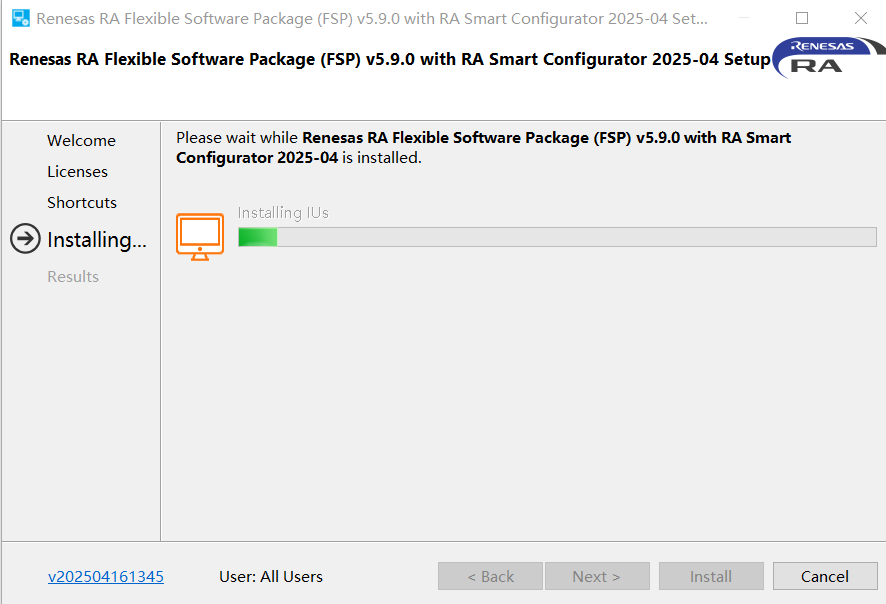Click the installer icon in the title bar
Viewport: 886px width, 604px height.
pyautogui.click(x=20, y=18)
